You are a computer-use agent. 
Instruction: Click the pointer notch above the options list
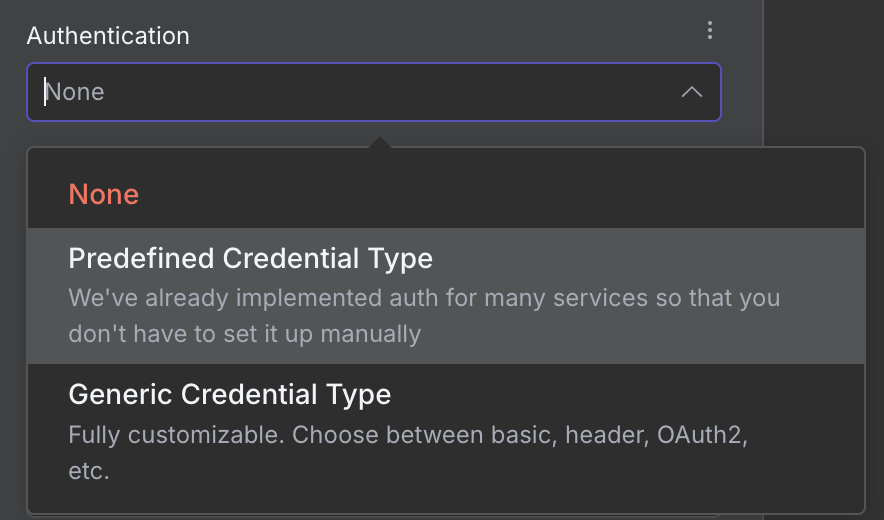click(378, 145)
